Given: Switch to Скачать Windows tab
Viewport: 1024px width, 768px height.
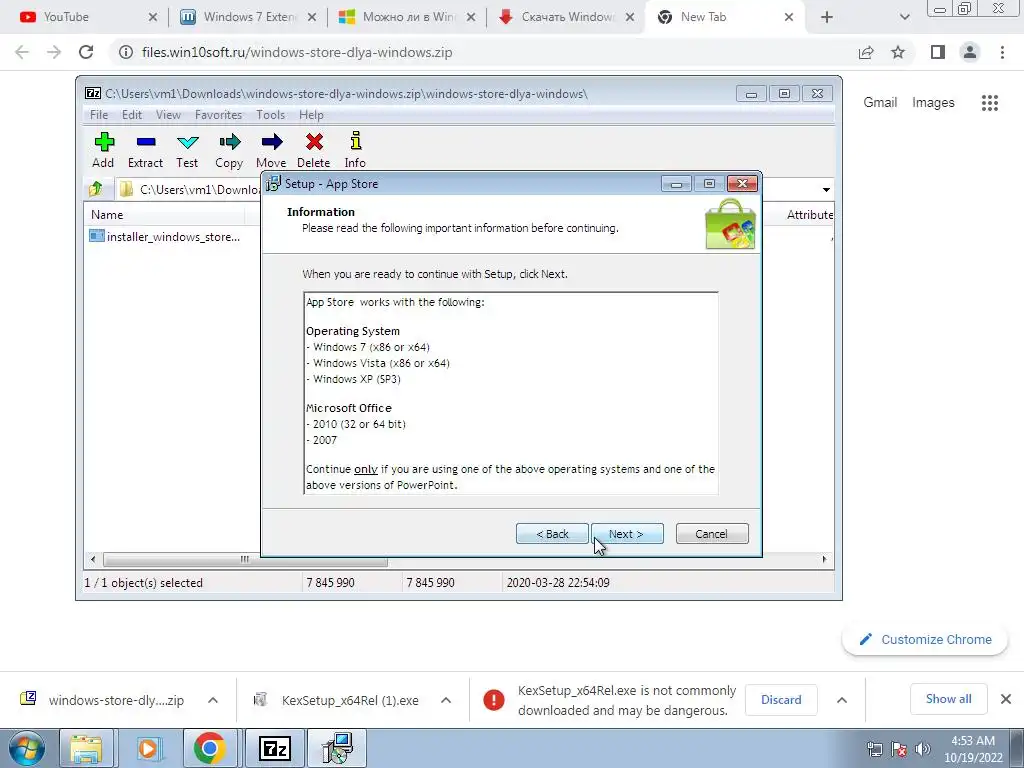Looking at the screenshot, I should [x=567, y=17].
